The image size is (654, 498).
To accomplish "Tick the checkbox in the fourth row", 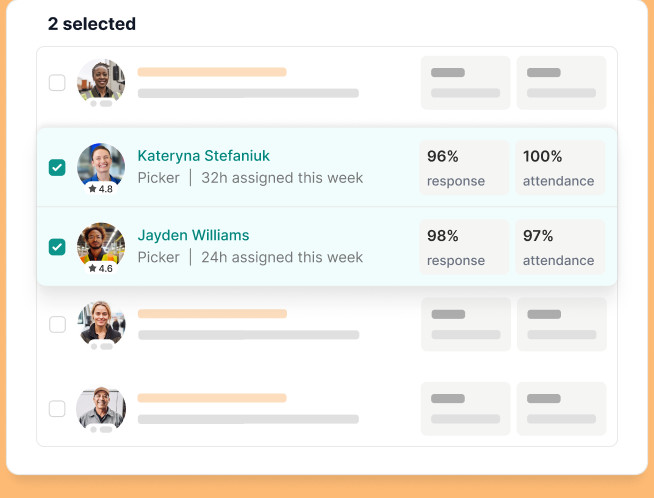I will pos(57,324).
